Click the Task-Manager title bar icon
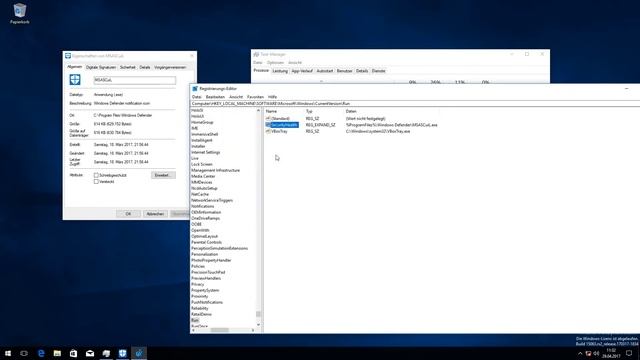Viewport: 640px width, 360px height. [256, 54]
